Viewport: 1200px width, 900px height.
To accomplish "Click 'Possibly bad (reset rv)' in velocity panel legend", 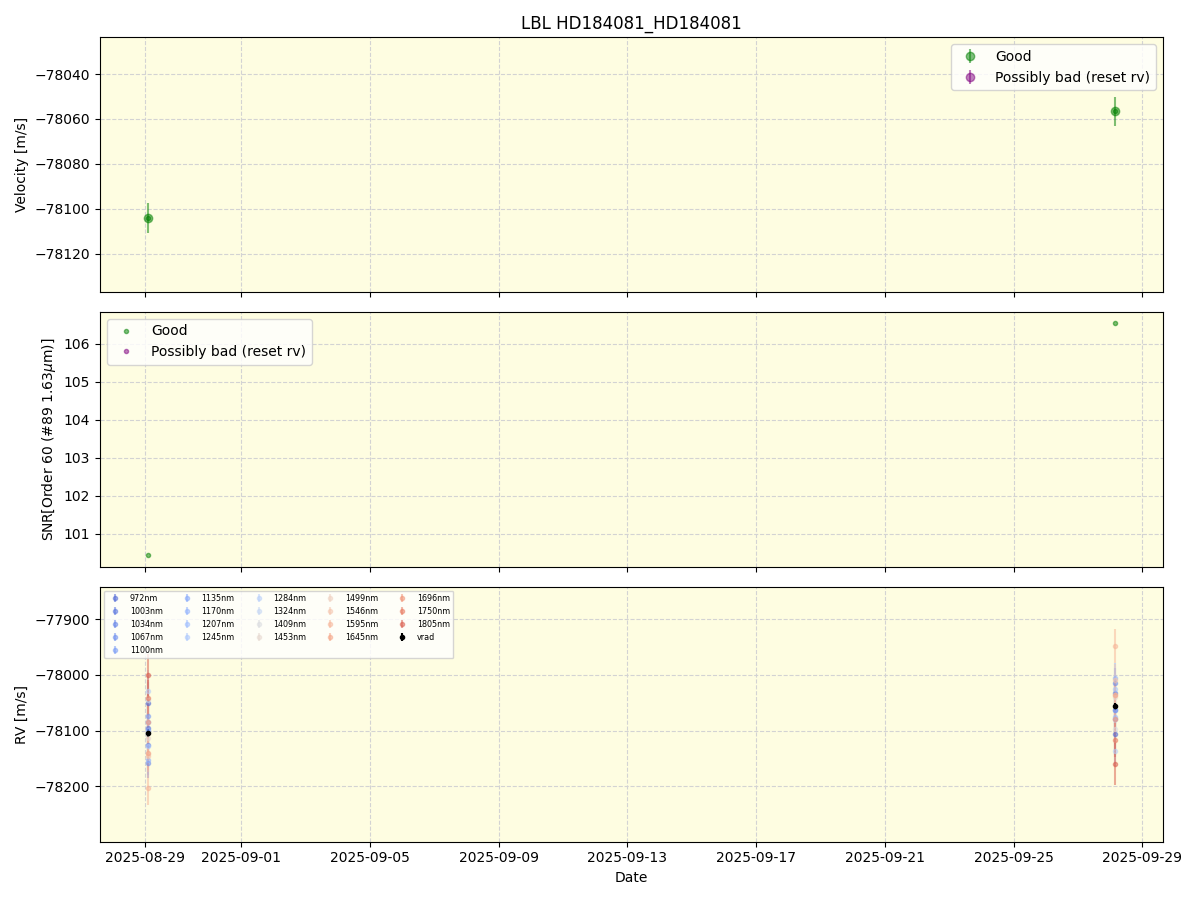I will (x=1072, y=77).
